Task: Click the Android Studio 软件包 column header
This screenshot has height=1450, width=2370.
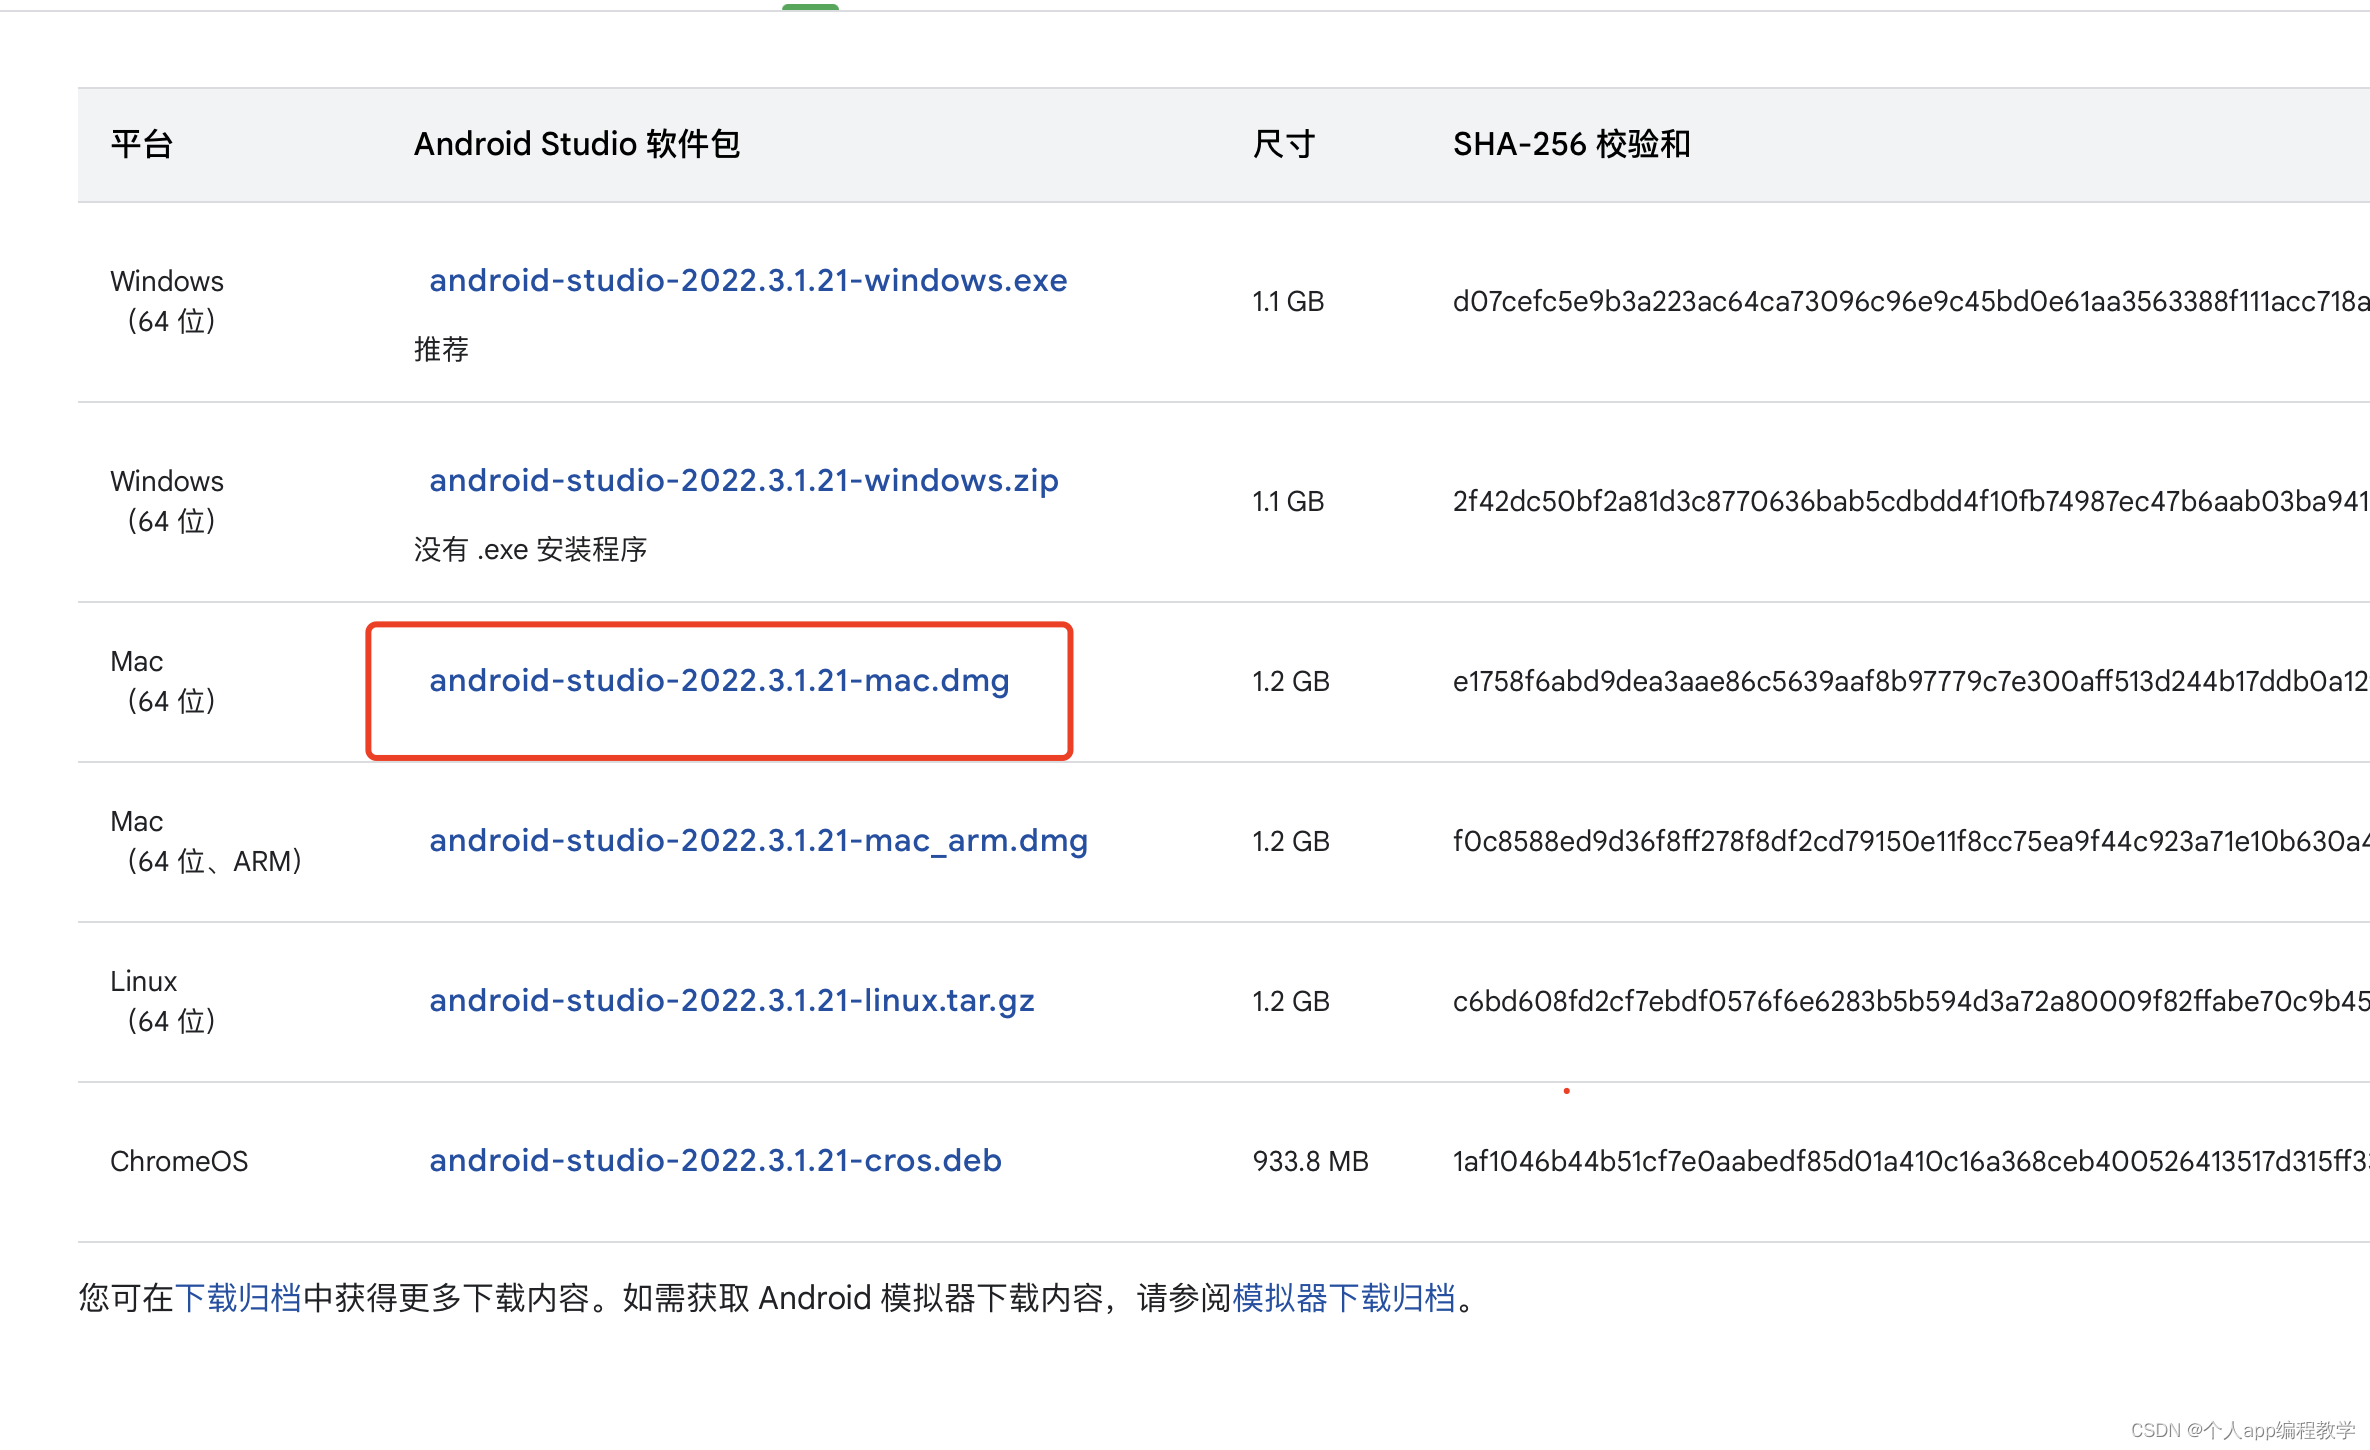Action: click(577, 145)
